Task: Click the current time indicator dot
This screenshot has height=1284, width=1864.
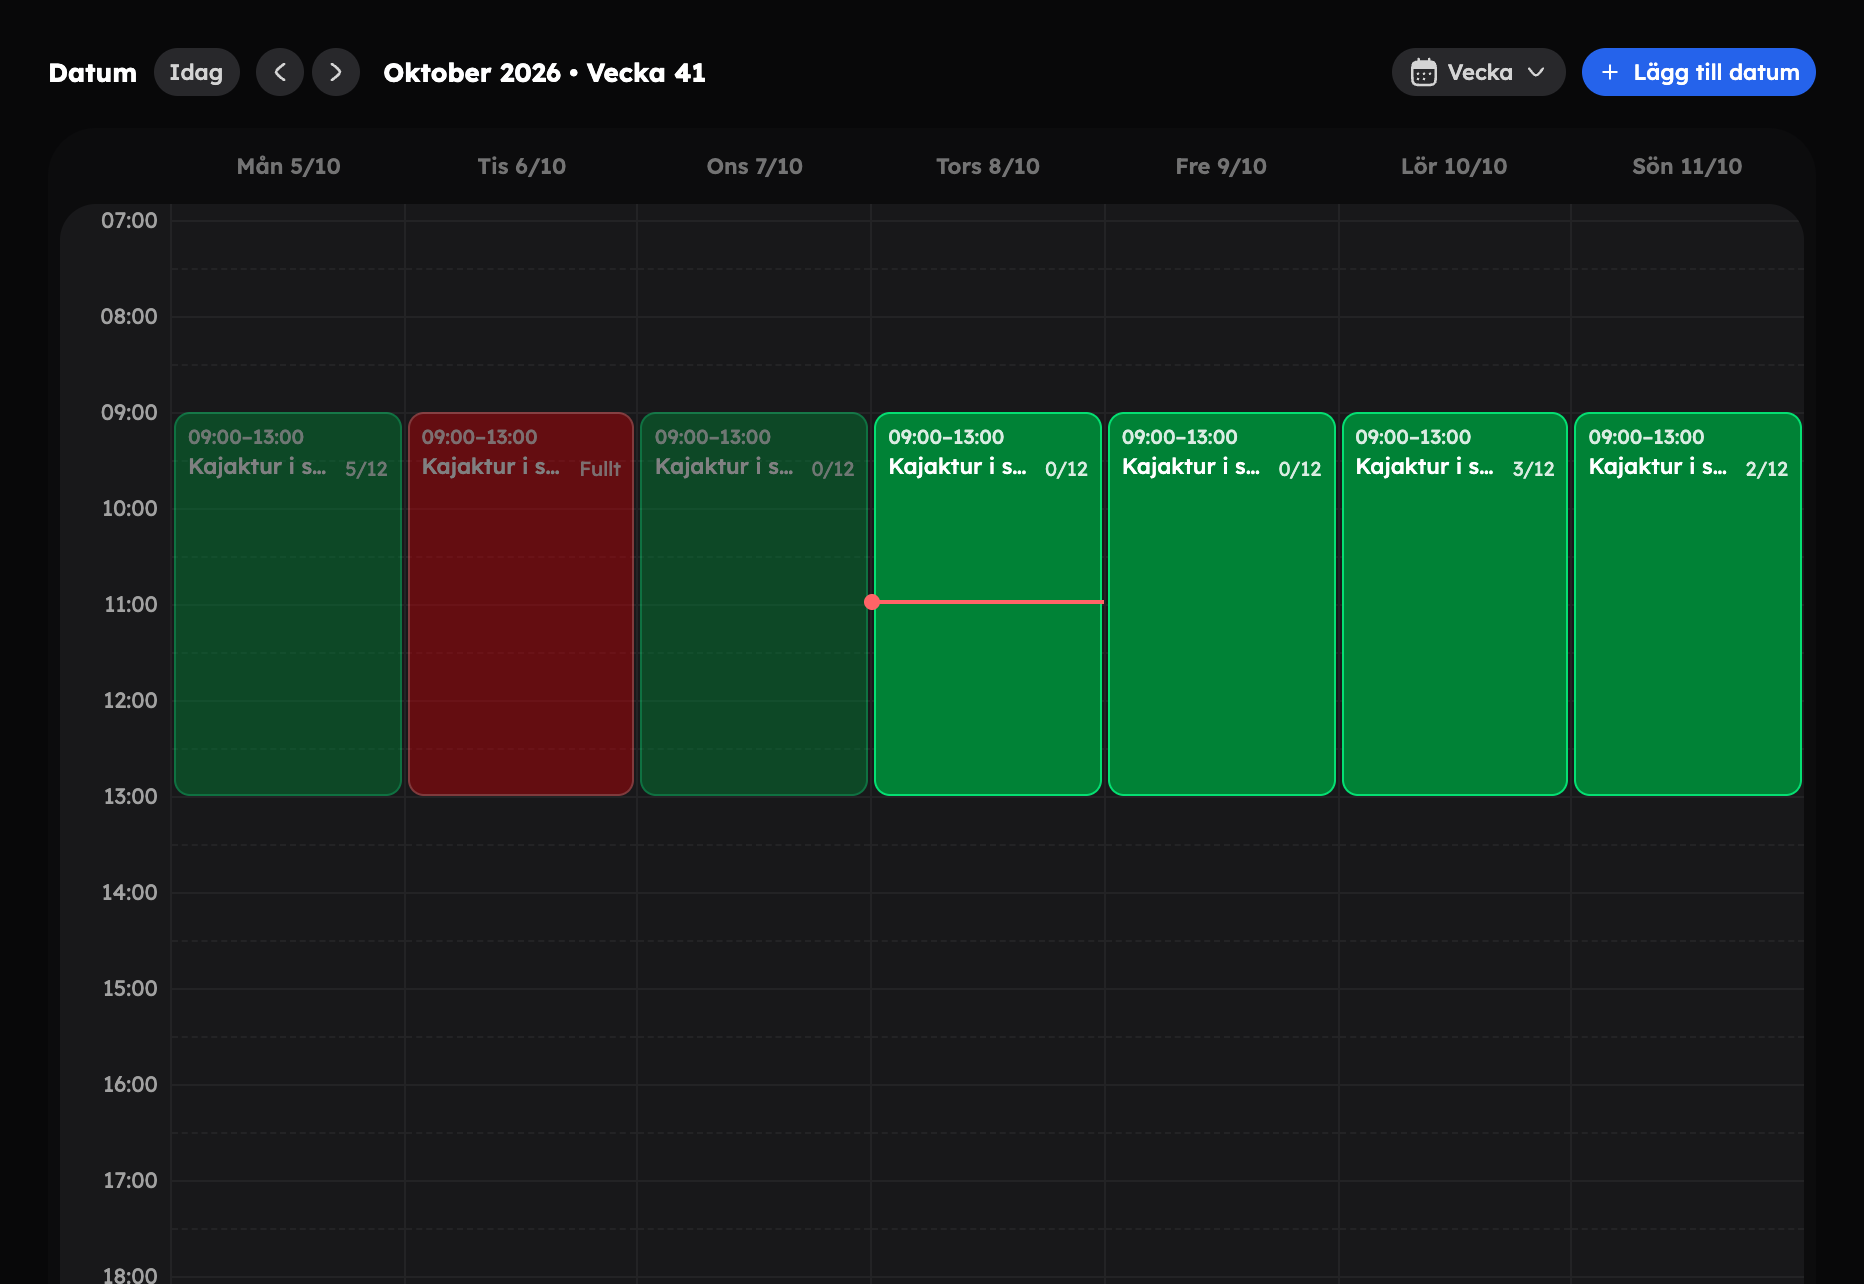Action: coord(872,602)
